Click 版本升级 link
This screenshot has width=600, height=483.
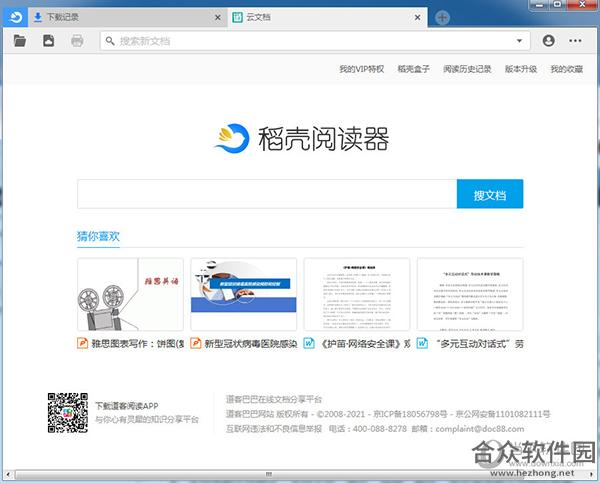(x=521, y=69)
